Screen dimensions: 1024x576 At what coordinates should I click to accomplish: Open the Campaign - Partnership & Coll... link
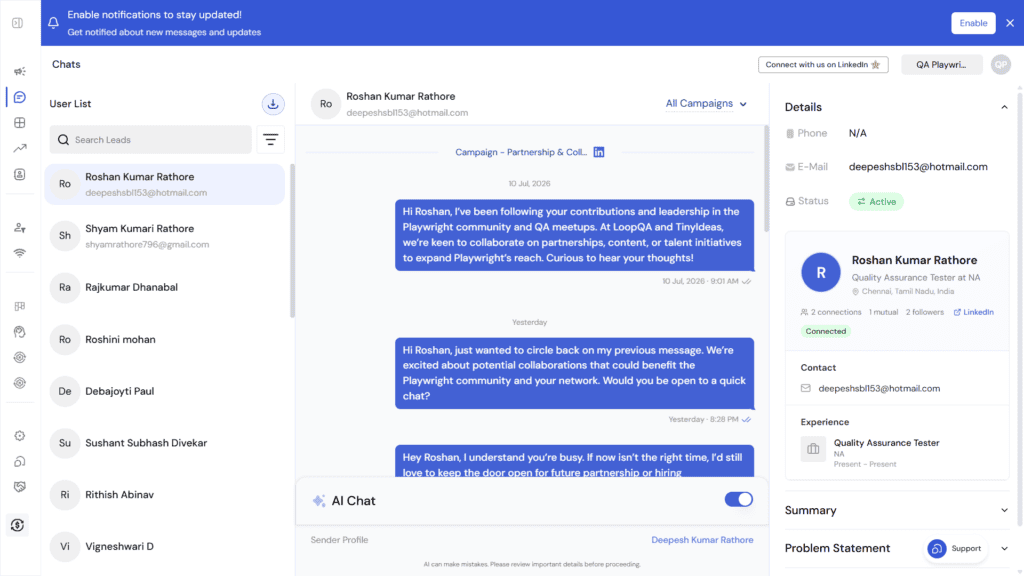521,152
